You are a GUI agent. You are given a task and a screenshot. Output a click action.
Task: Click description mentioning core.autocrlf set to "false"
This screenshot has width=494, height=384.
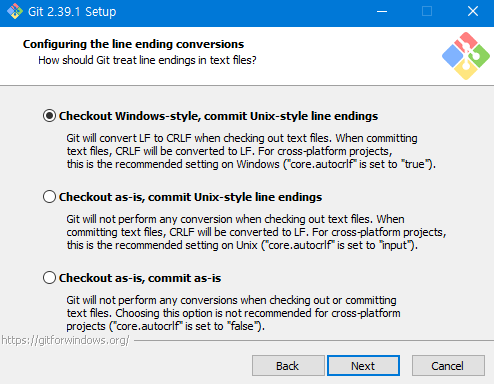coord(233,313)
